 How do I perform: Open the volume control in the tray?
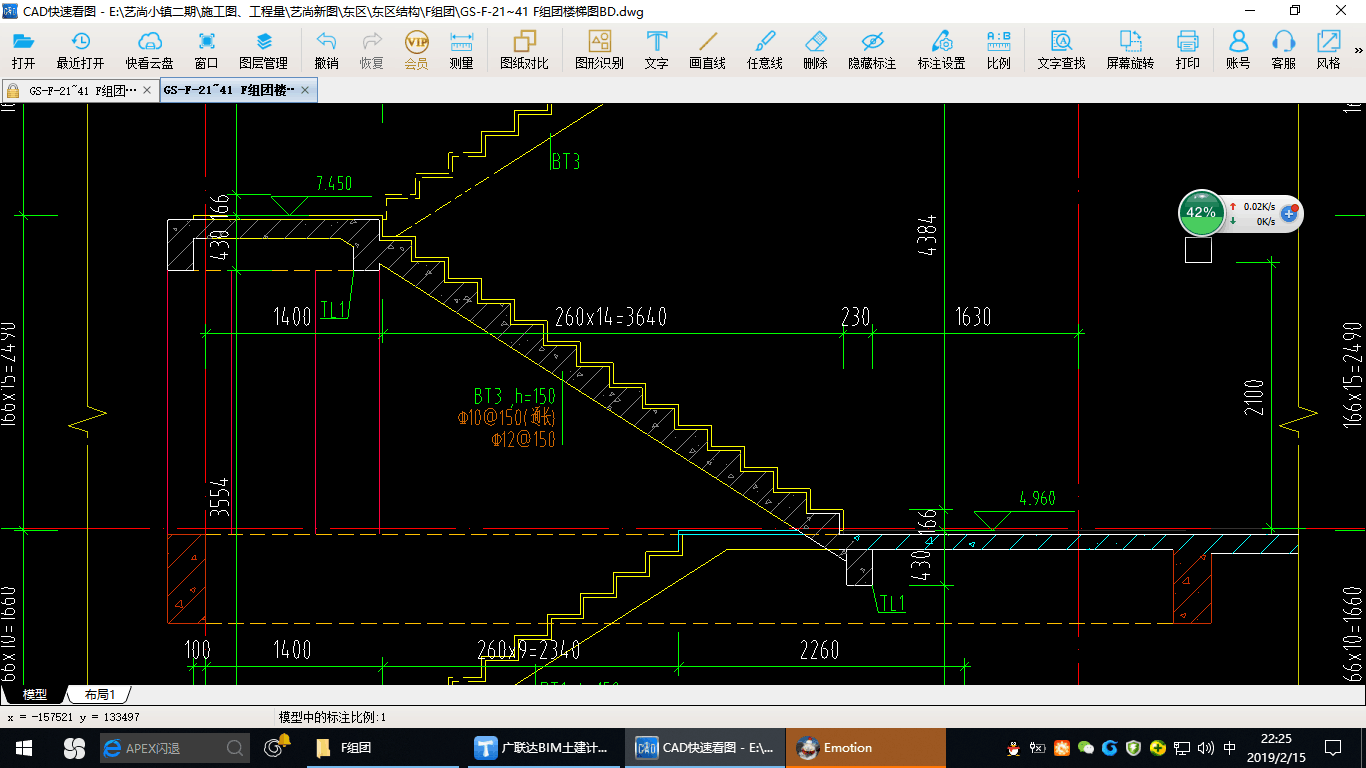tap(1206, 747)
